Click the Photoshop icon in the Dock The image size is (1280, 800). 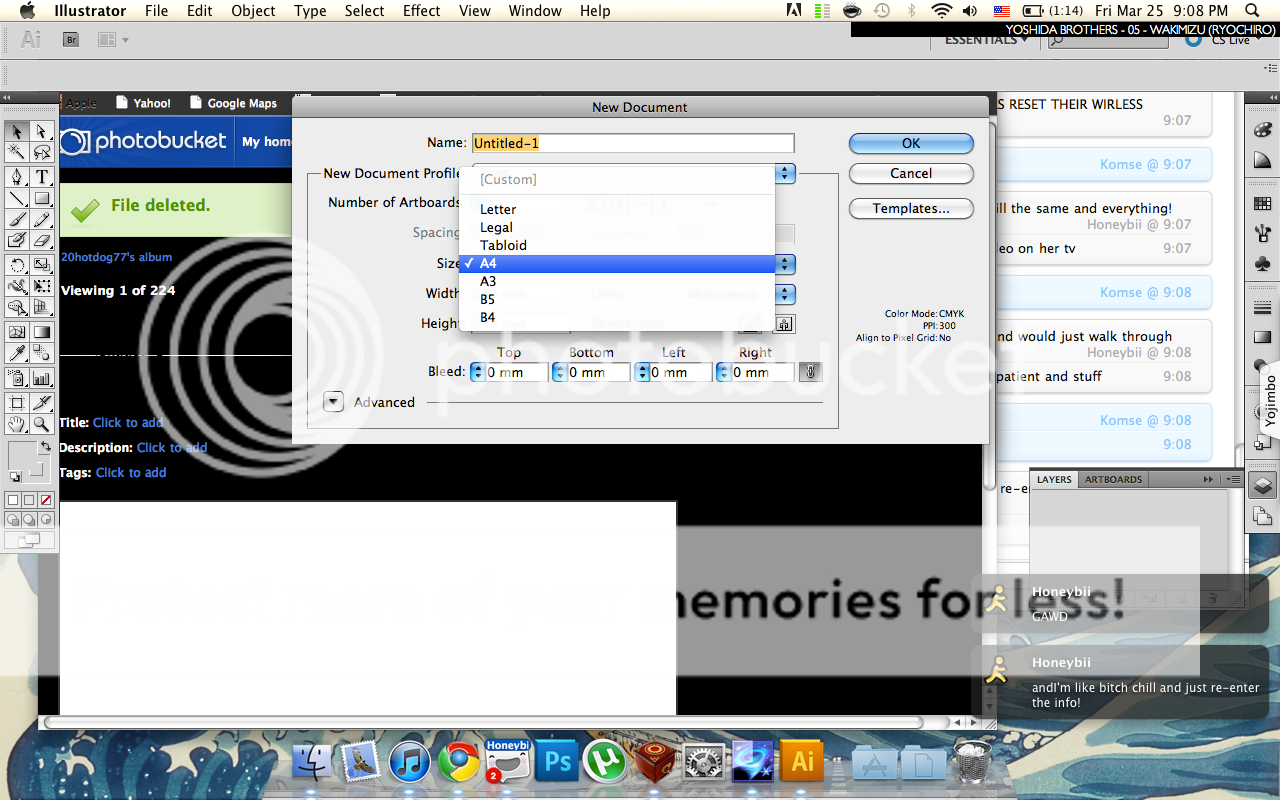pyautogui.click(x=557, y=763)
